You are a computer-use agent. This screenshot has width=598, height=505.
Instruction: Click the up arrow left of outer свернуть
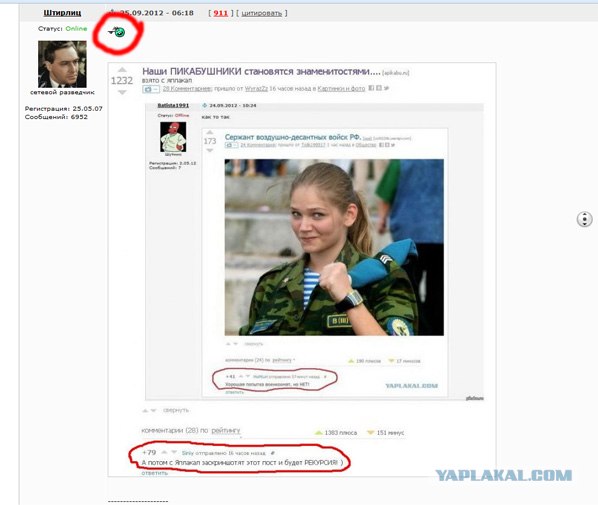pos(145,411)
